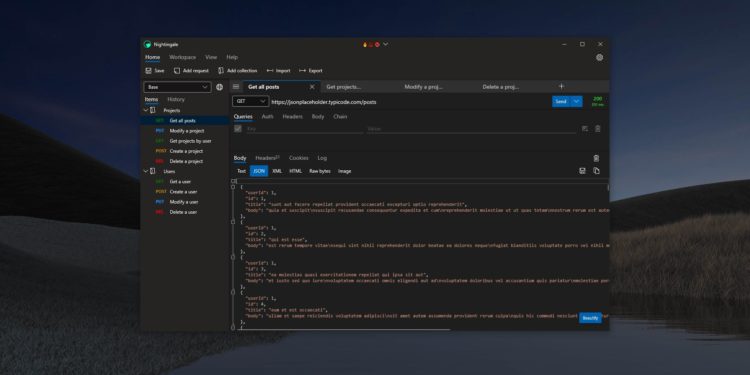Open the View menu
The width and height of the screenshot is (750, 375).
pyautogui.click(x=211, y=57)
